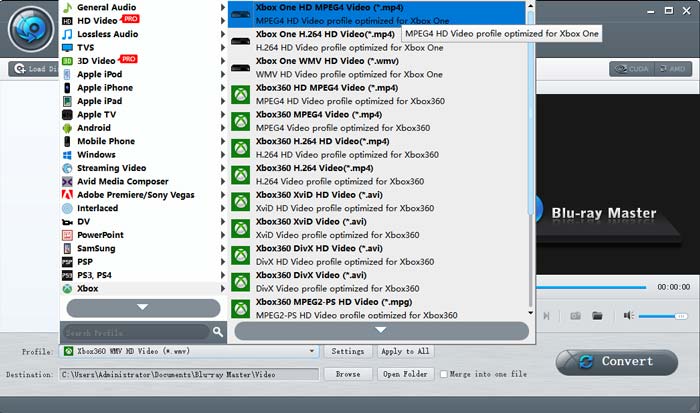
Task: Click the Interlaced category icon
Action: pos(67,208)
